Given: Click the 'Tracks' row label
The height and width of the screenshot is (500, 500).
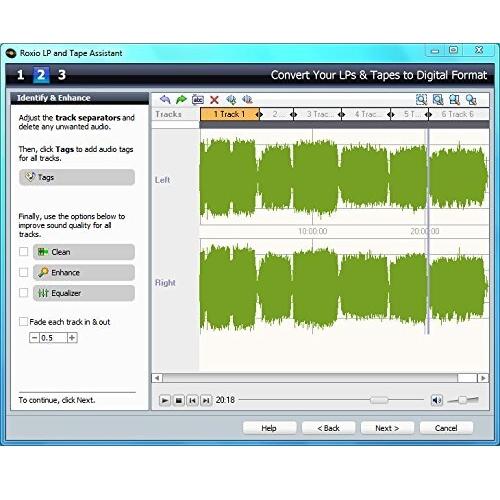Looking at the screenshot, I should (168, 114).
